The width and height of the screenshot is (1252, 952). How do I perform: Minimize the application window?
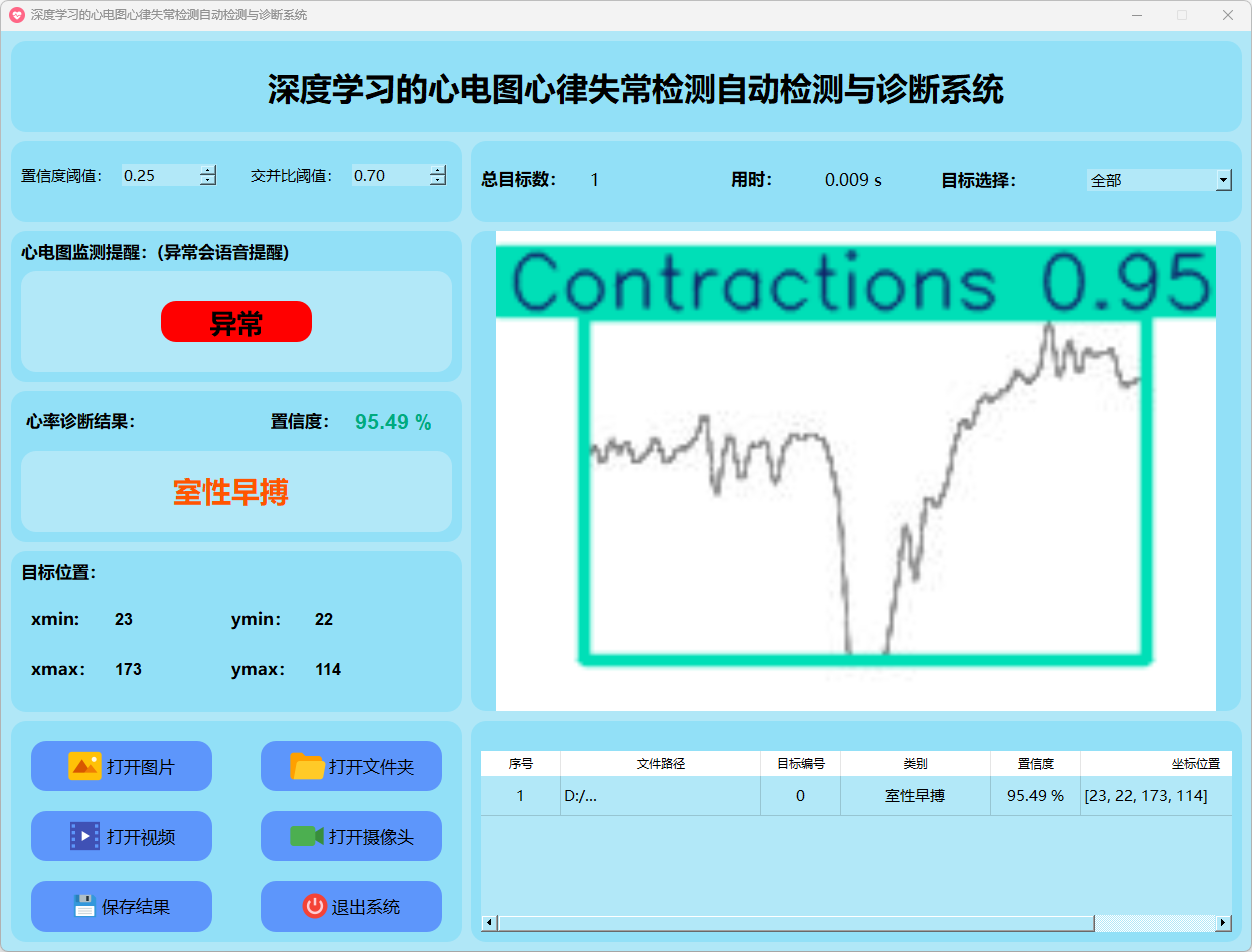1137,15
